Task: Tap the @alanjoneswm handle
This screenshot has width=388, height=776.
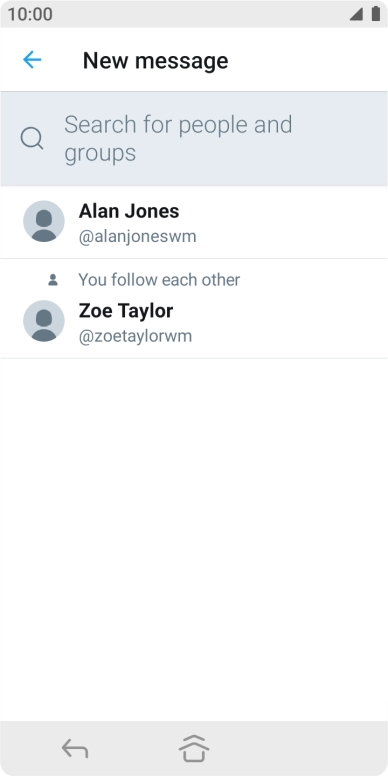Action: click(x=138, y=237)
